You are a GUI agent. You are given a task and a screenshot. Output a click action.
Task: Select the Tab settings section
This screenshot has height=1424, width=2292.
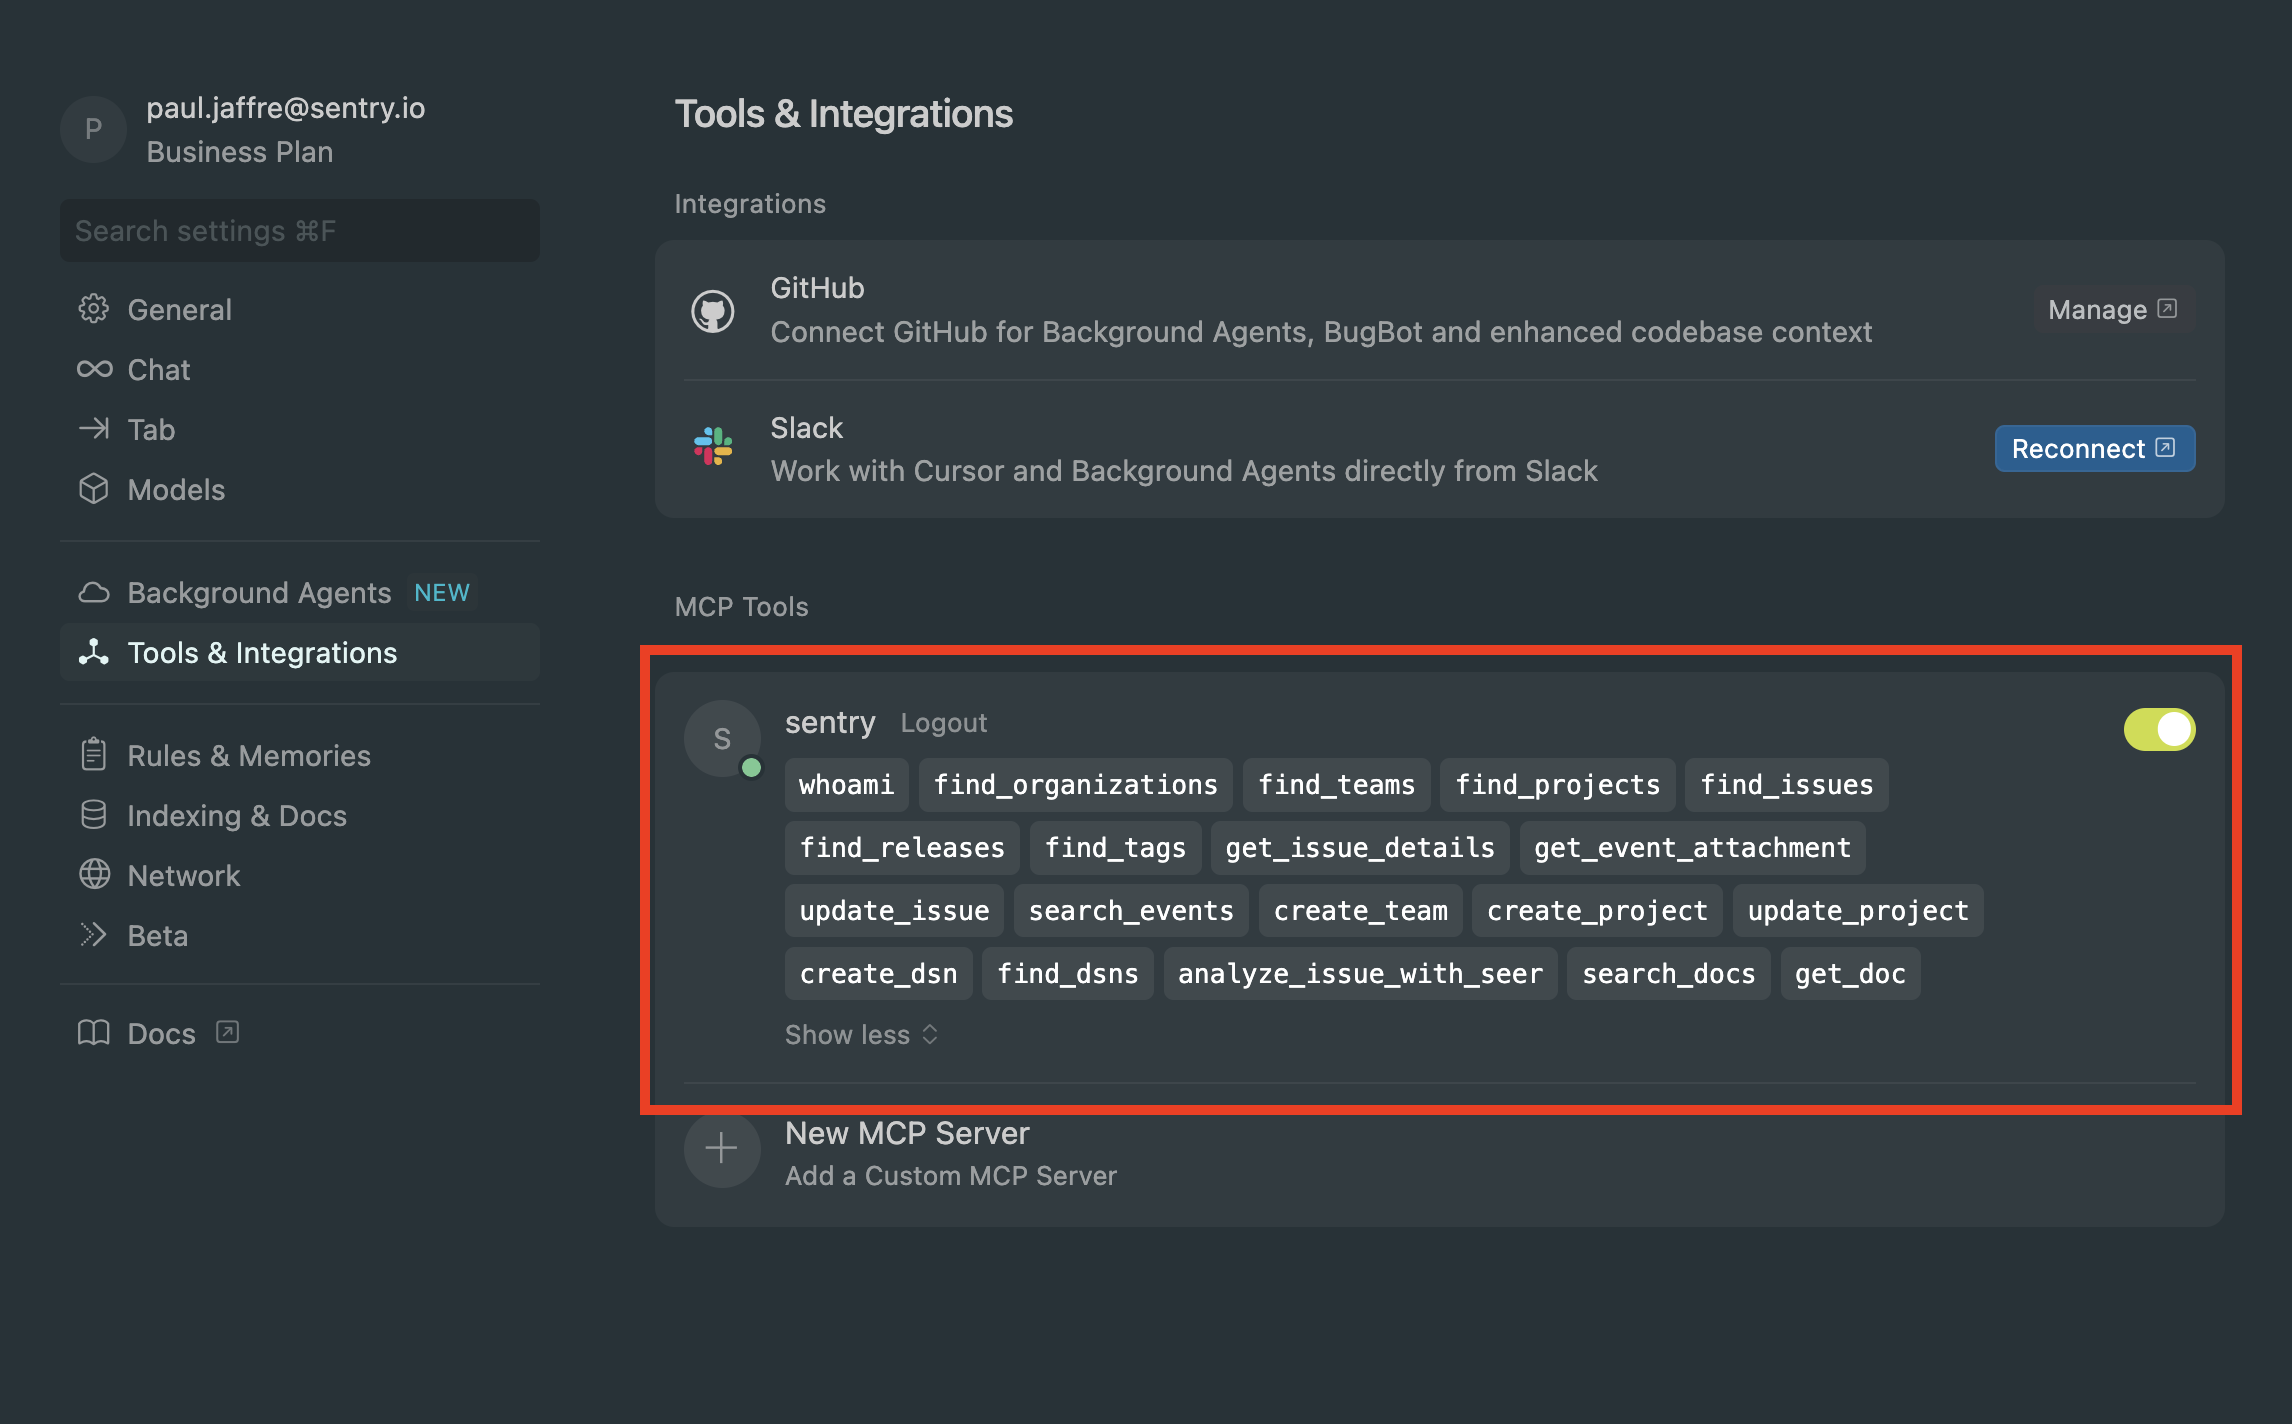(300, 429)
